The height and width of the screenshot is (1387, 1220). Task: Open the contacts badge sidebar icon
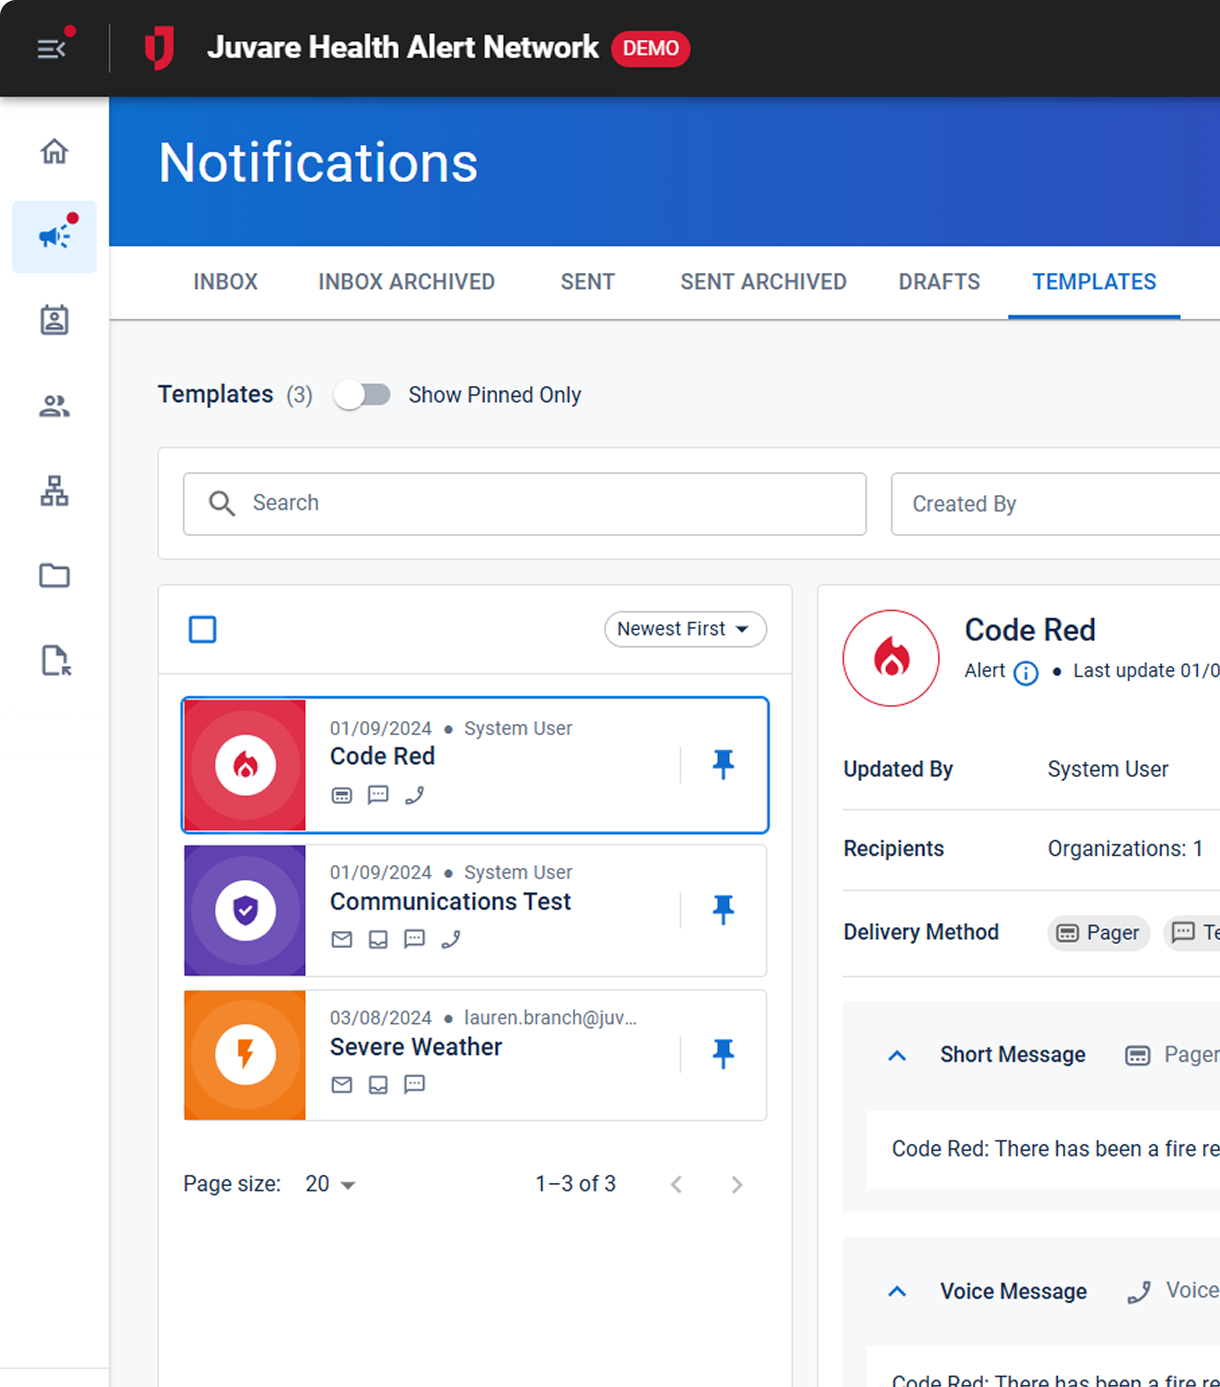click(54, 321)
